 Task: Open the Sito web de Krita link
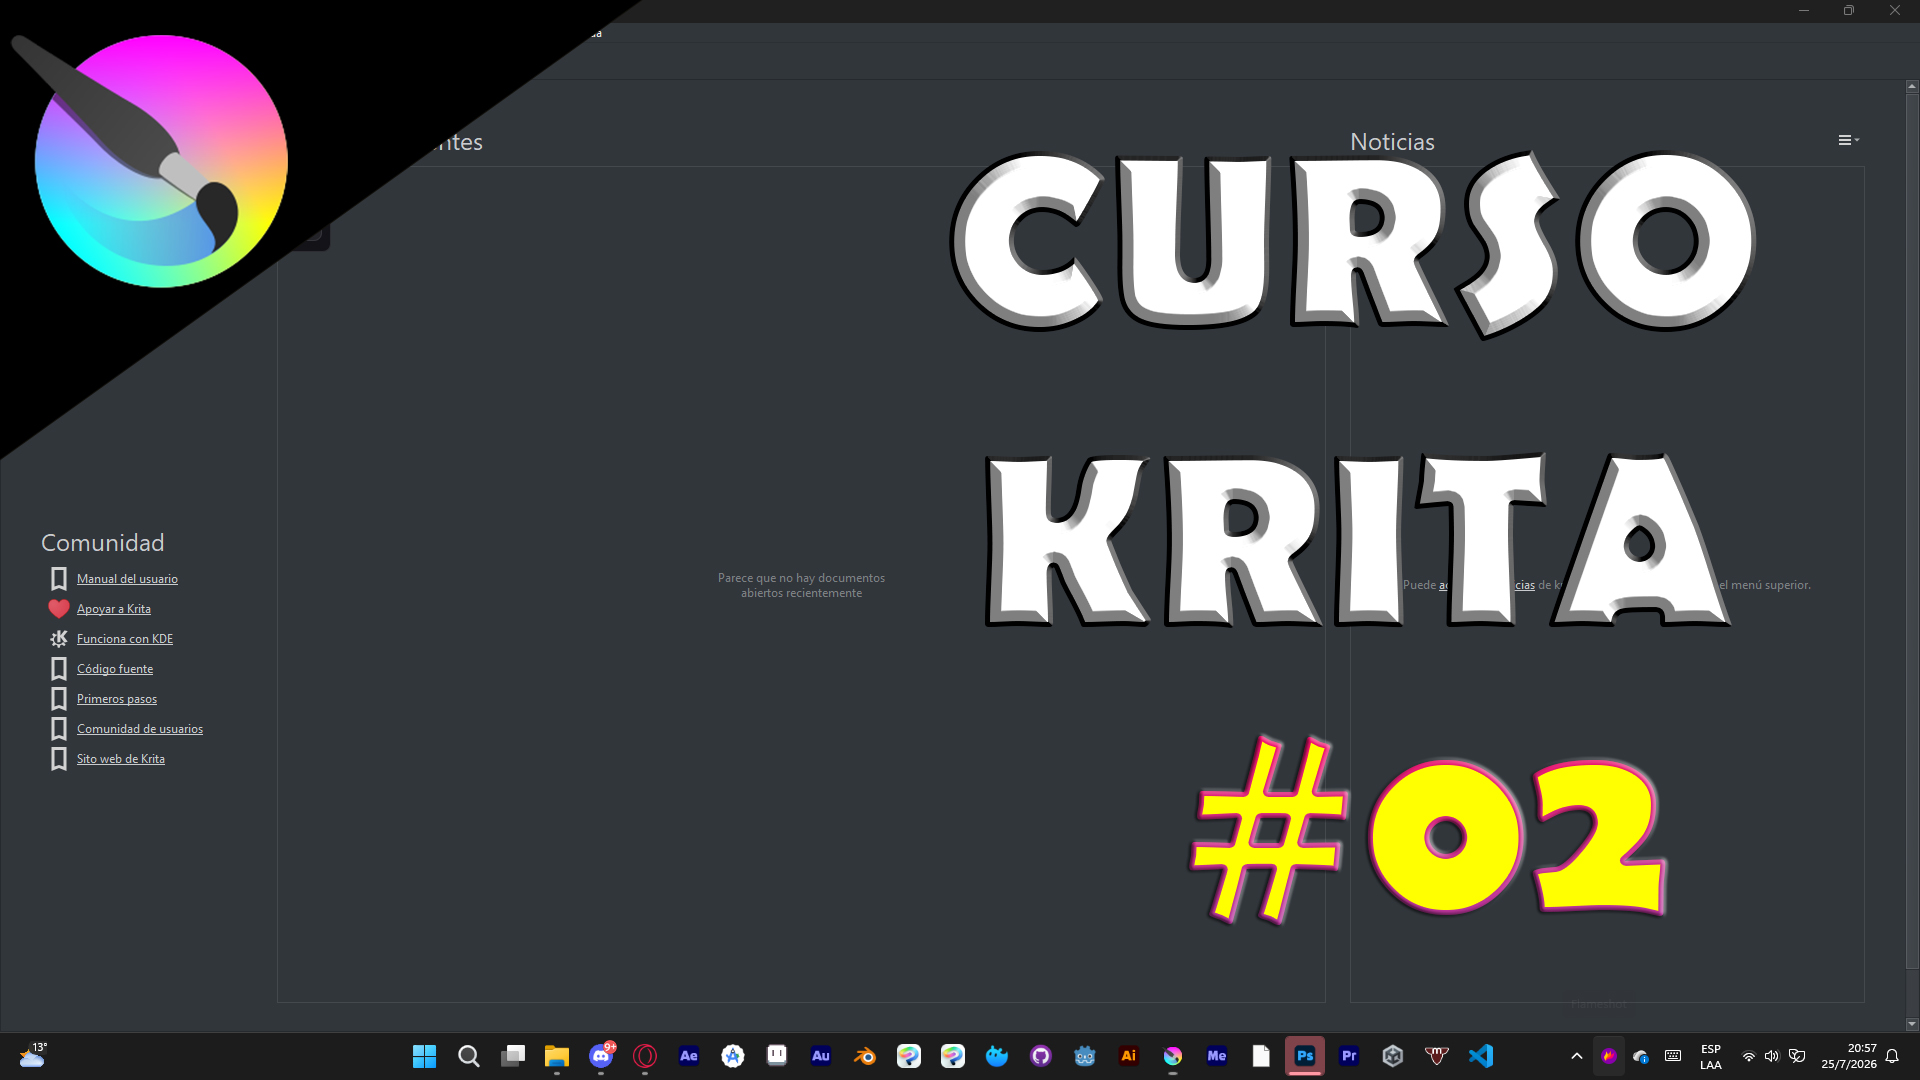click(121, 759)
